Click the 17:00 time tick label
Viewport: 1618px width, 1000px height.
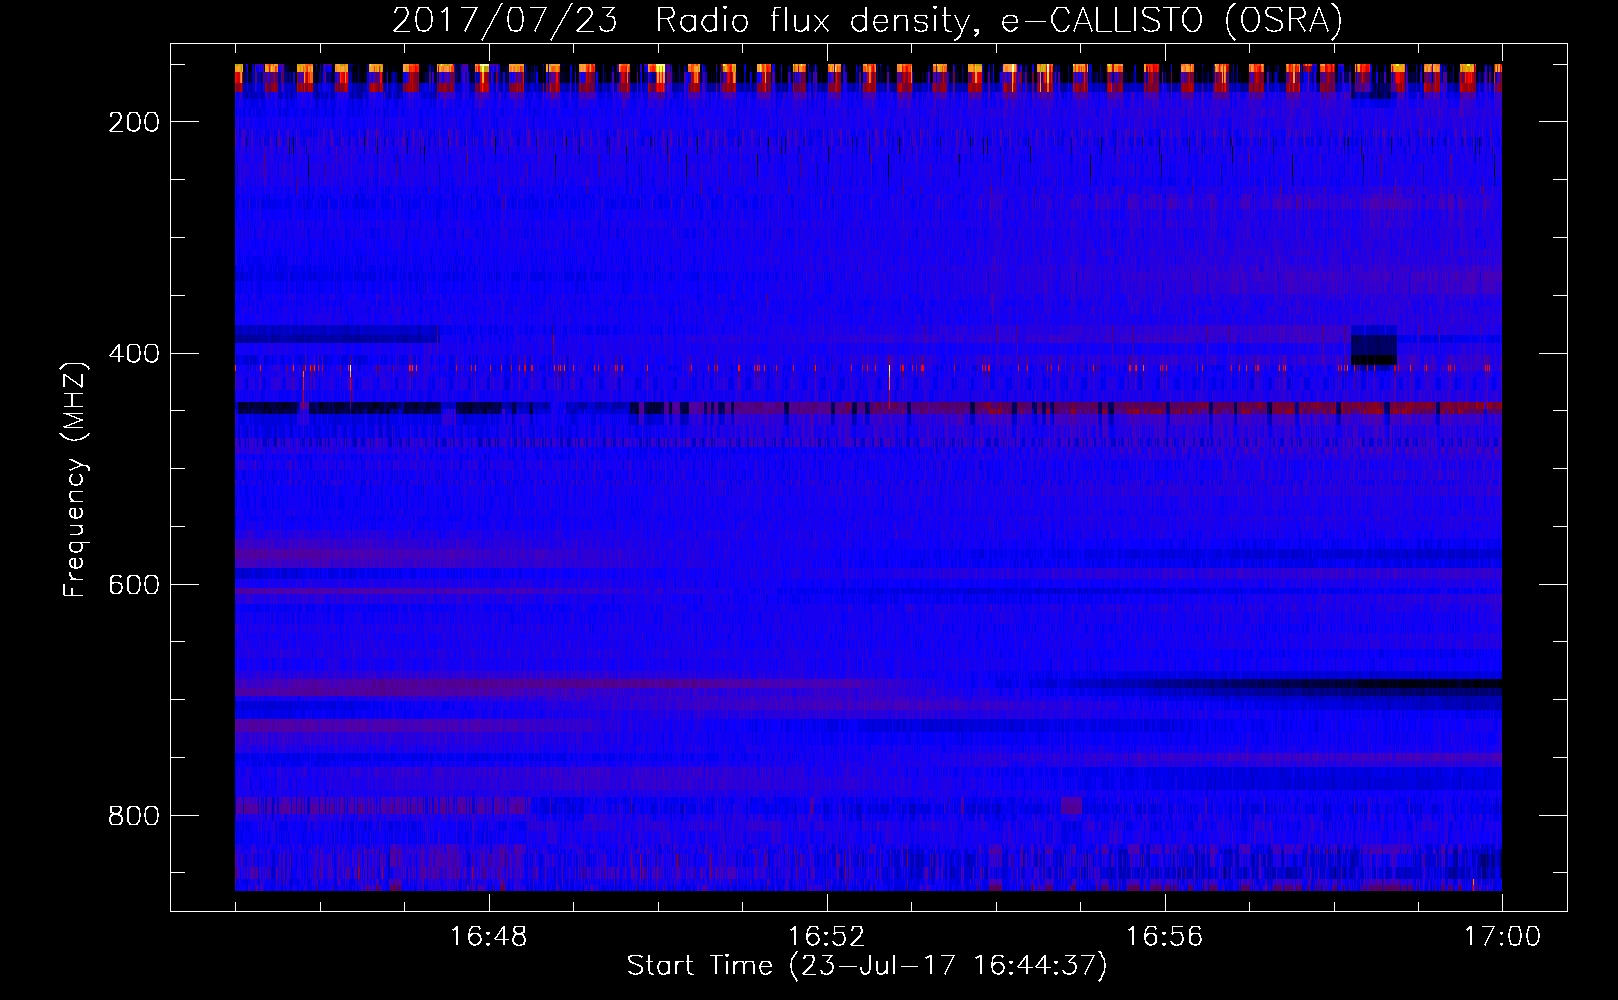click(x=1502, y=937)
